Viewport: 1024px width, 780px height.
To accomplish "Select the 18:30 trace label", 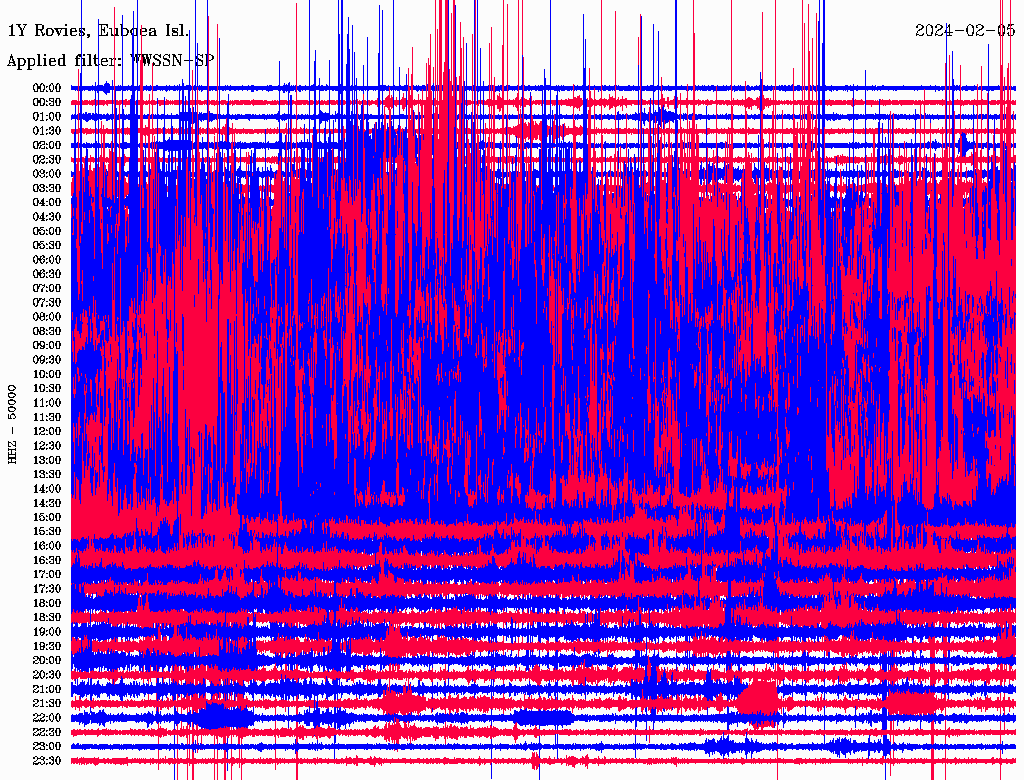I will click(x=47, y=617).
